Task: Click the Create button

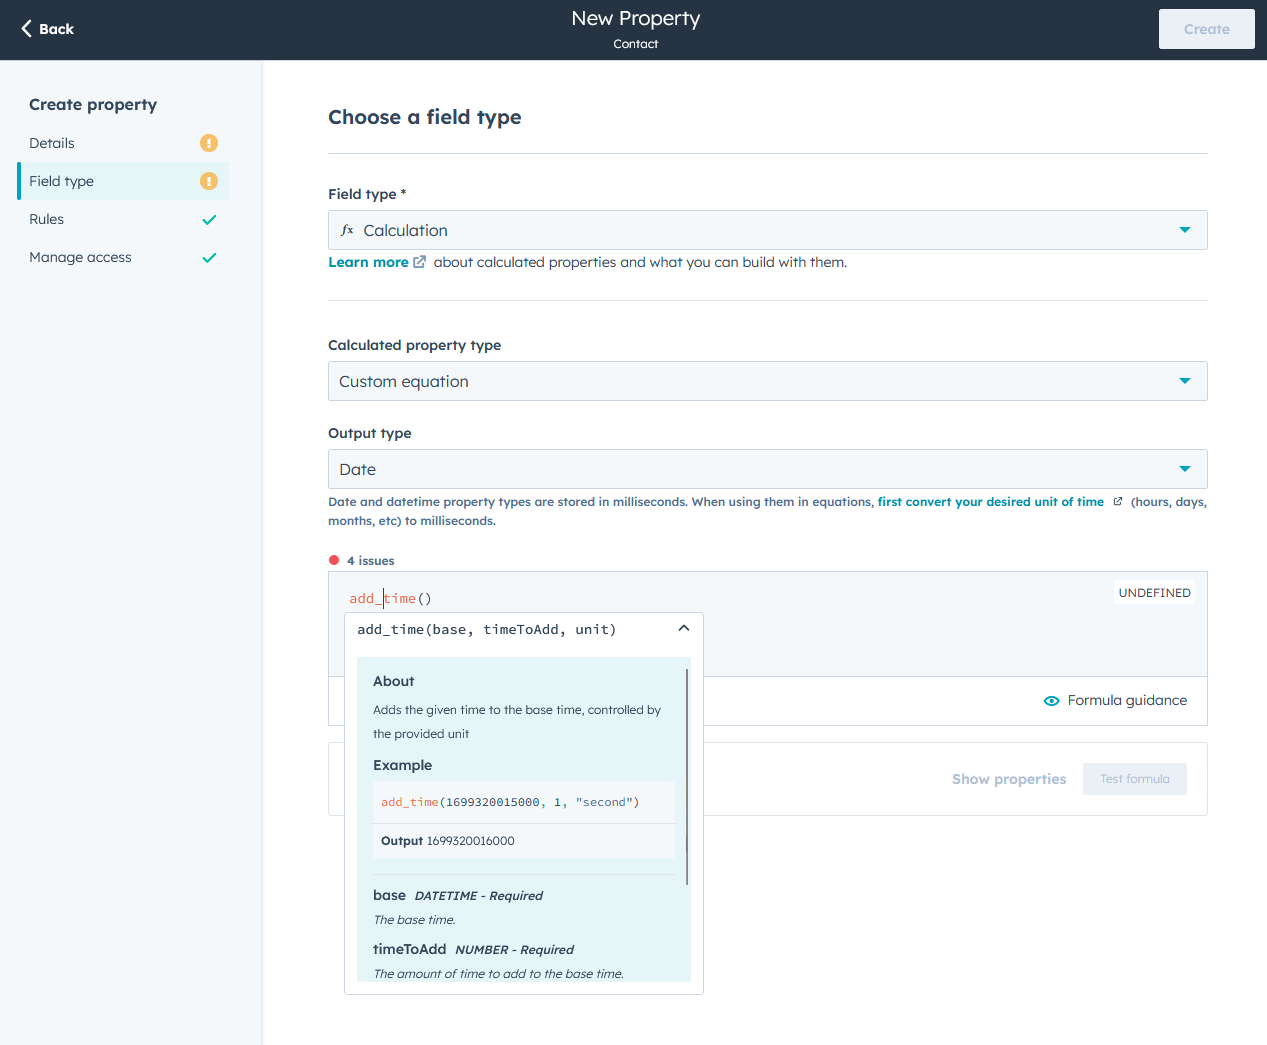Action: click(x=1206, y=29)
